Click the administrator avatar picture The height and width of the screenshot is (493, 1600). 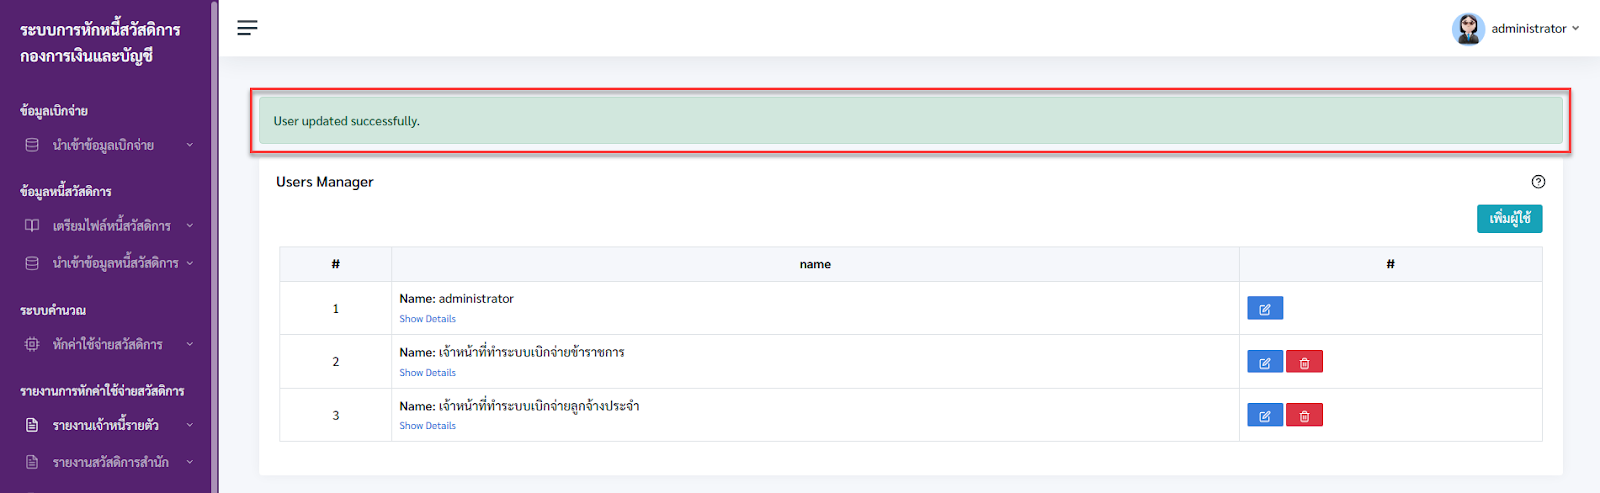coord(1468,29)
